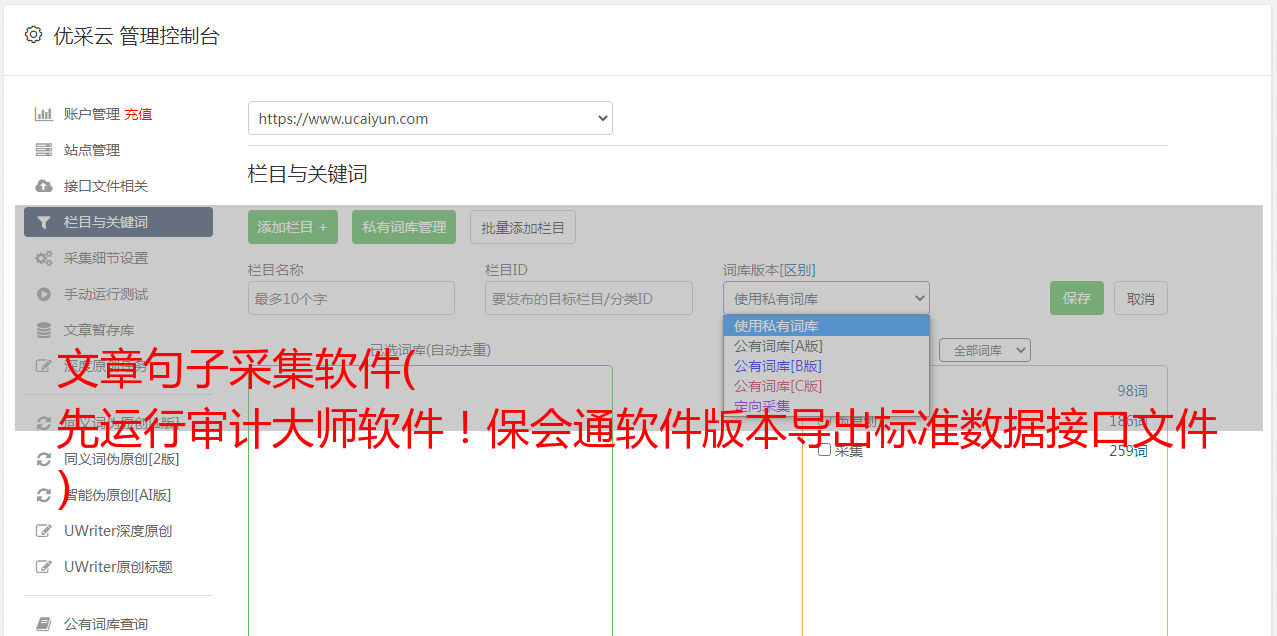Screen dimensions: 1277x636
Task: Open the 词库版本 dropdown showing 使用私有词库
Action: tap(826, 298)
